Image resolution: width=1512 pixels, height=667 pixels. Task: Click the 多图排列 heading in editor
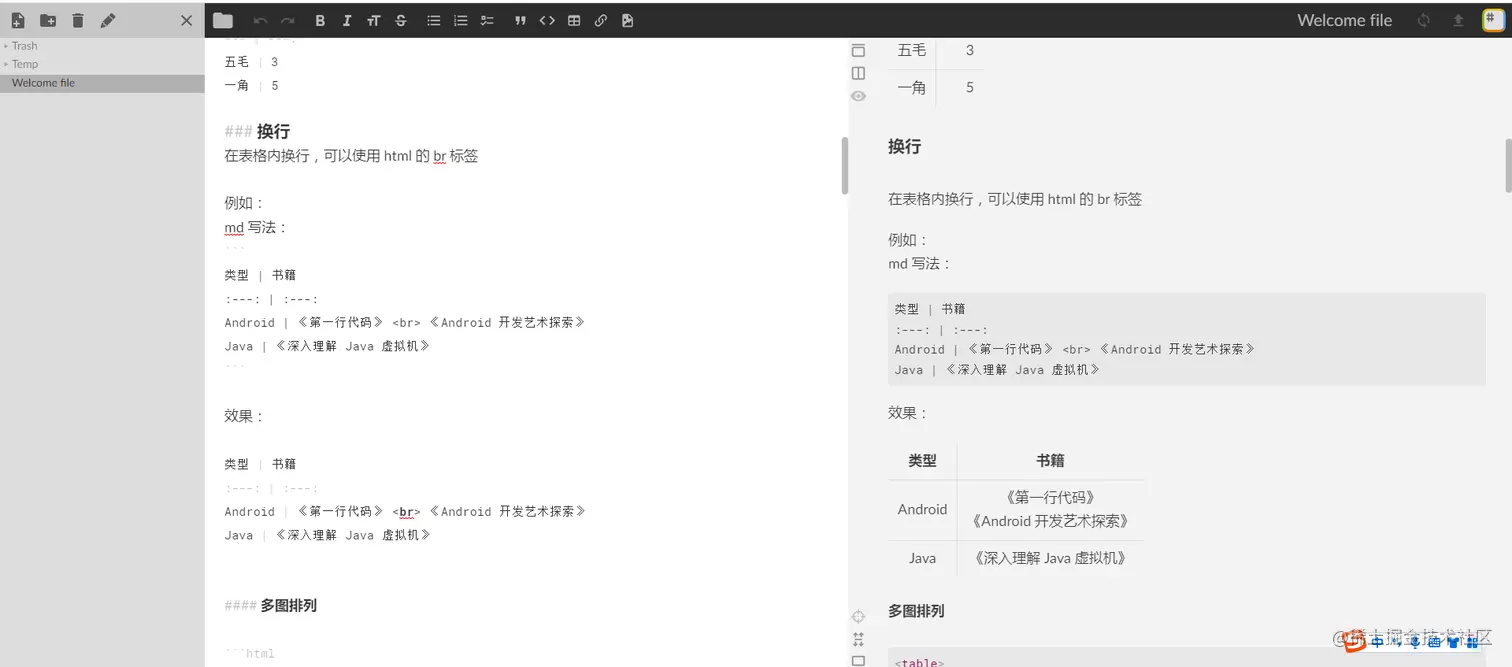point(289,605)
